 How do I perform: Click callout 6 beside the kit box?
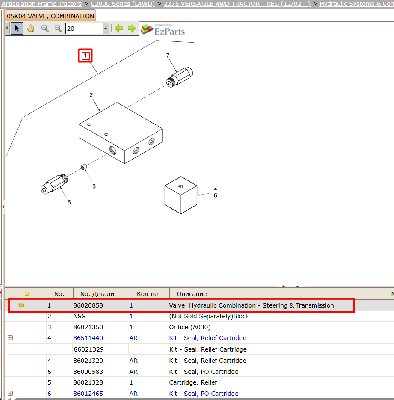click(x=215, y=195)
